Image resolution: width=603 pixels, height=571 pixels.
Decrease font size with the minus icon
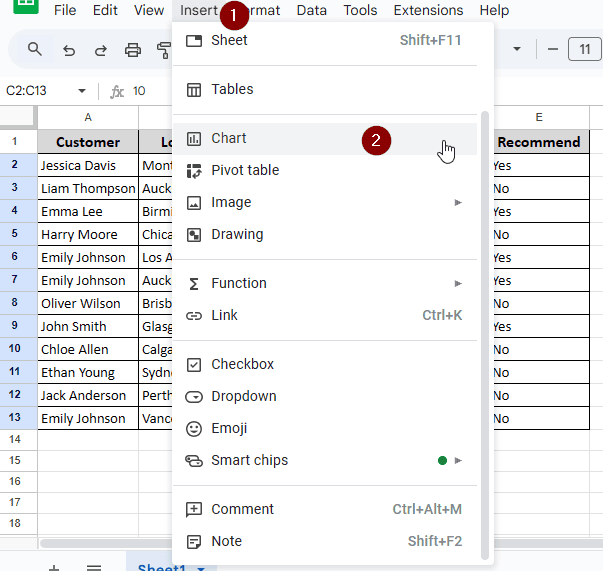(553, 49)
